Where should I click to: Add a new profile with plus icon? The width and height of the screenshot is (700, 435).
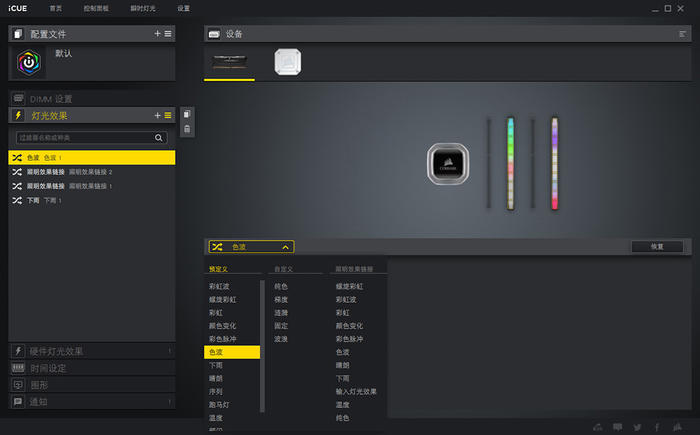[x=157, y=33]
